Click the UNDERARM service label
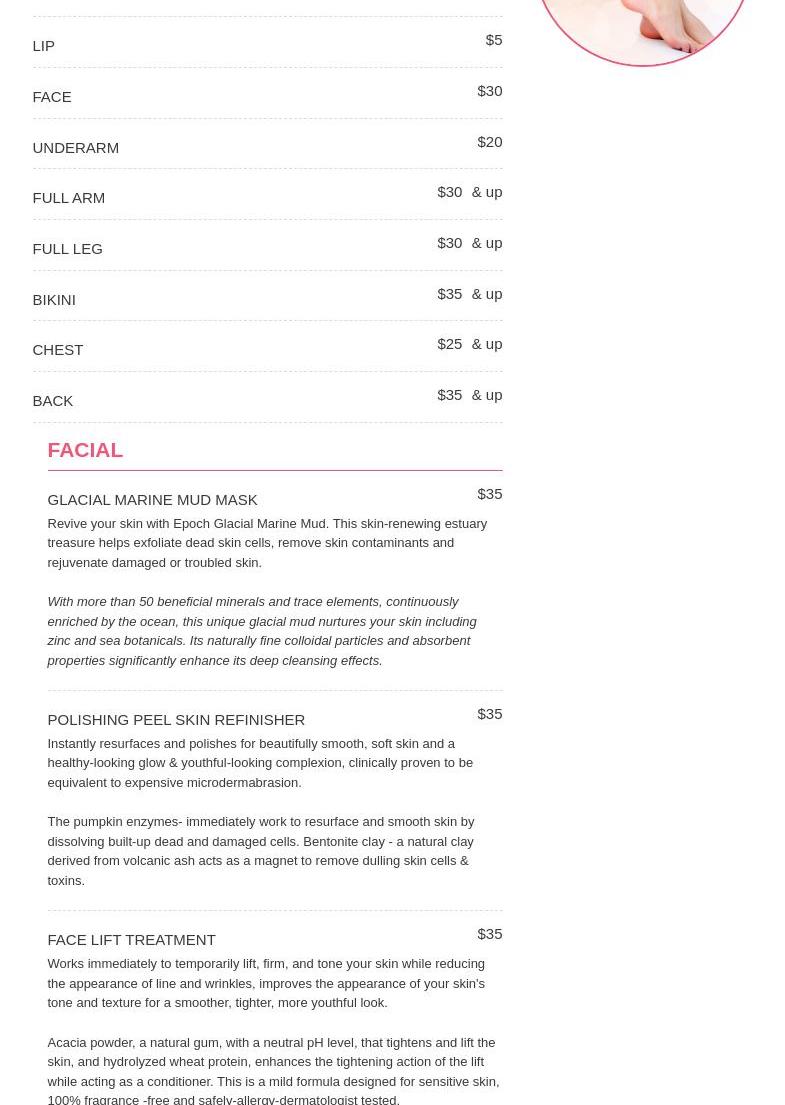The height and width of the screenshot is (1105, 785). pyautogui.click(x=75, y=148)
